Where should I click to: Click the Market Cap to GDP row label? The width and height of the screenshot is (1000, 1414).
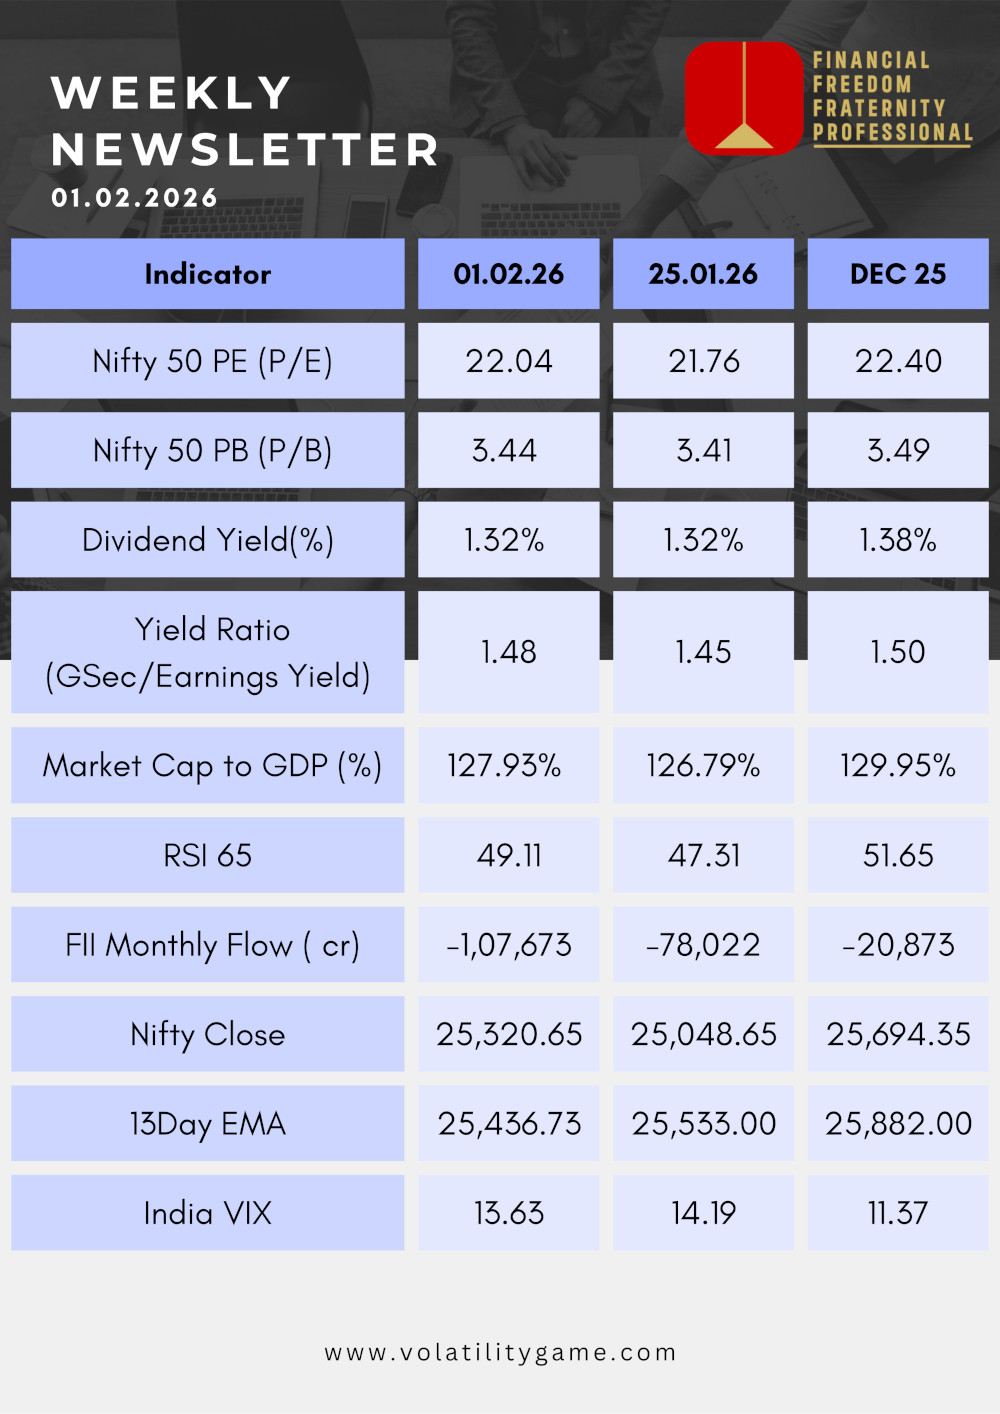pos(212,766)
